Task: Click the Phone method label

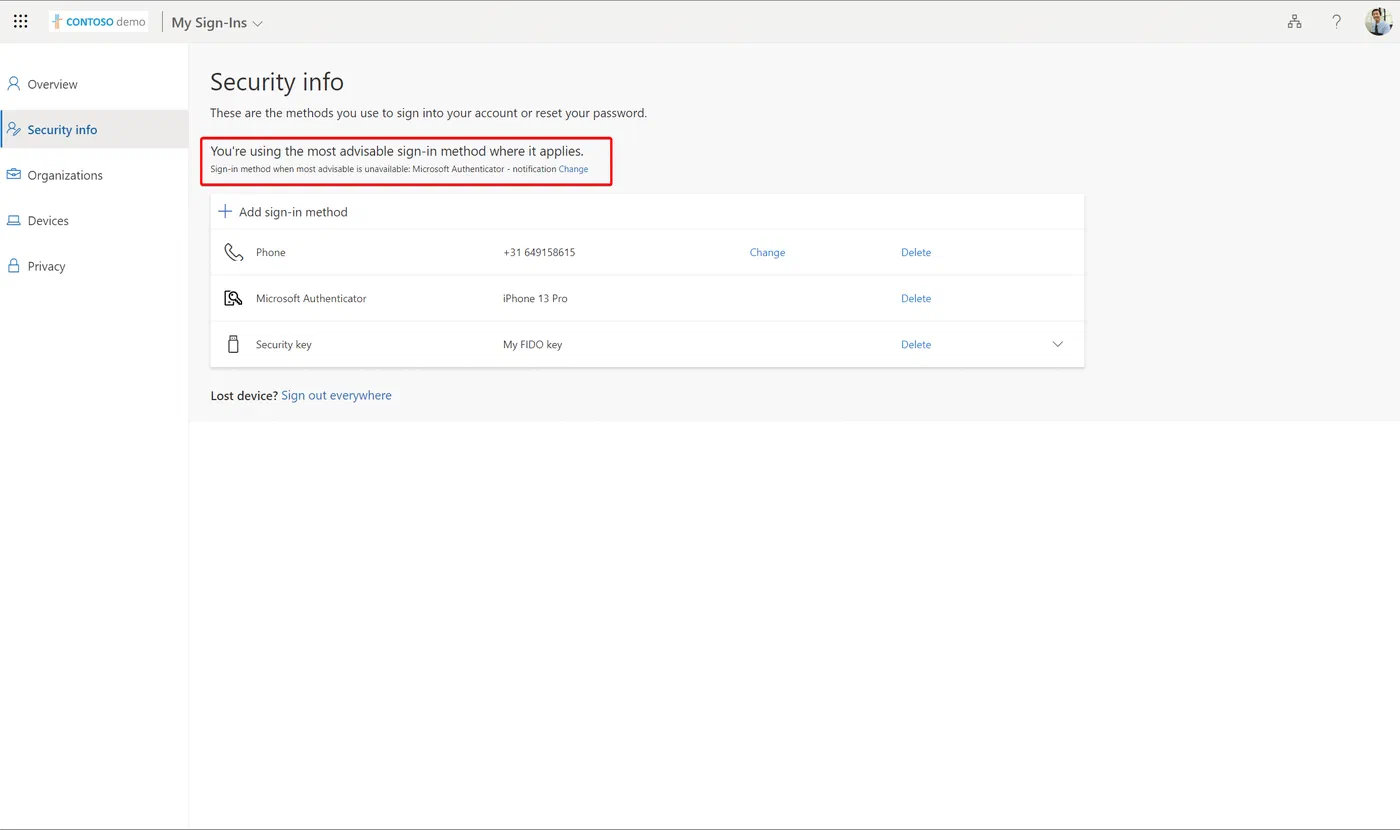Action: [x=271, y=252]
